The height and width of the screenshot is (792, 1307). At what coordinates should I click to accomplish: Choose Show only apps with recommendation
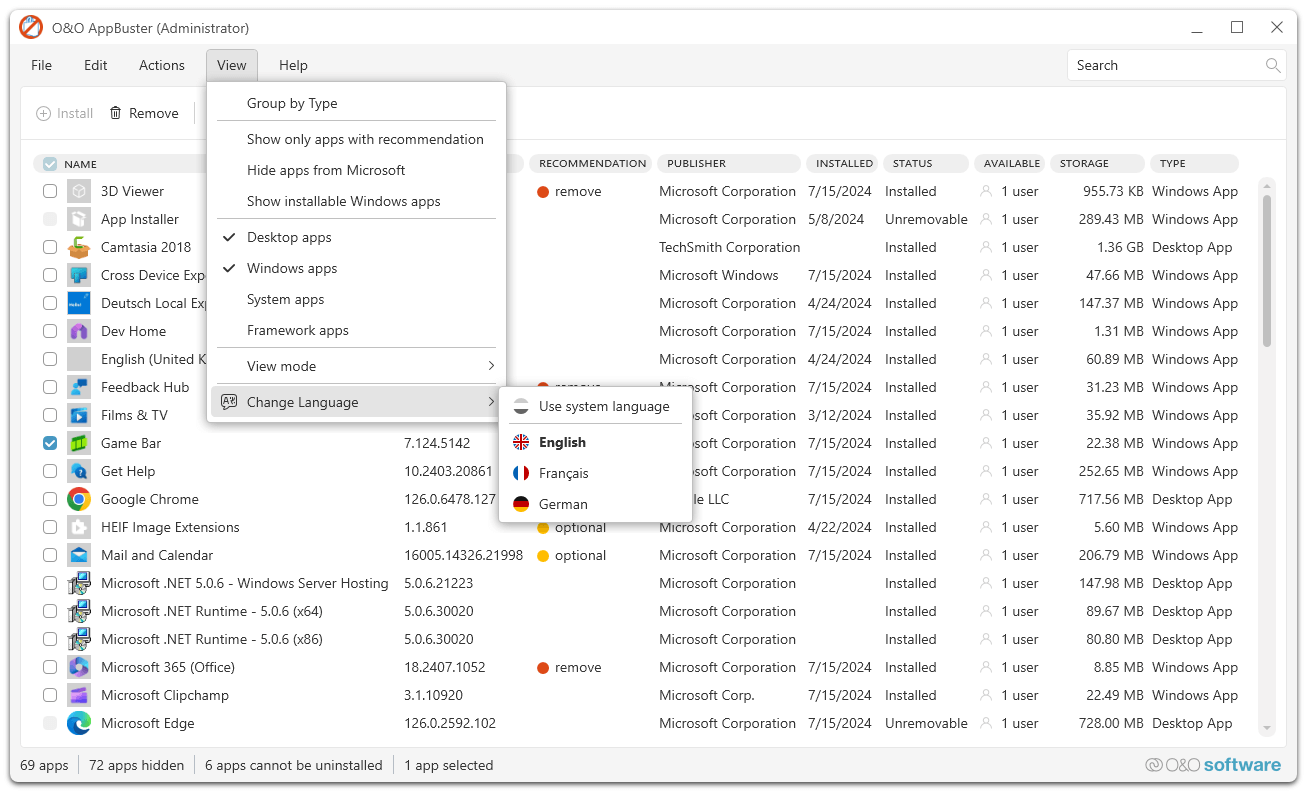pos(356,139)
